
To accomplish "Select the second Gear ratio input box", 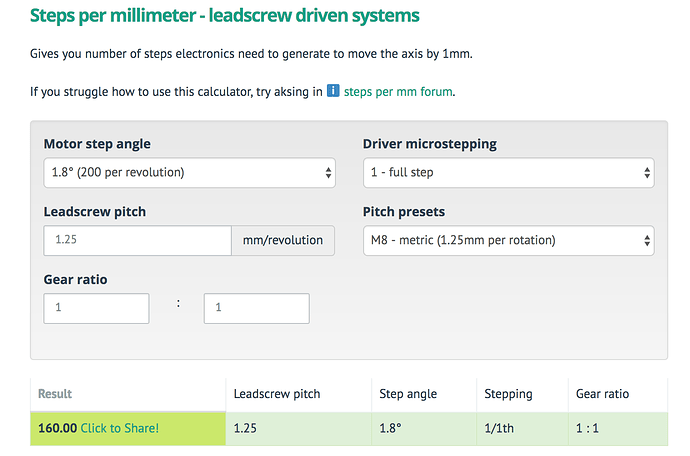I will [256, 308].
